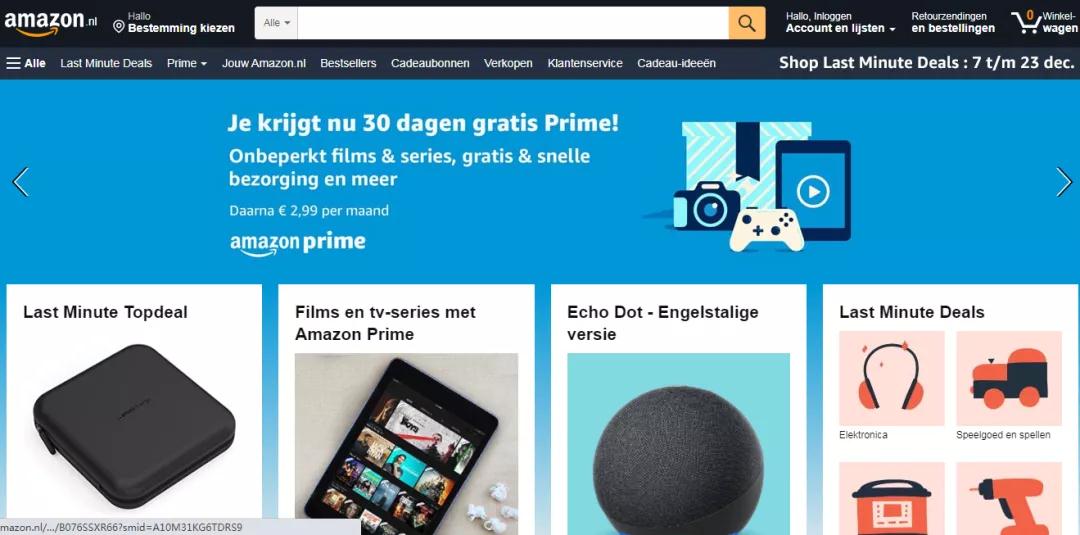Viewport: 1080px width, 535px height.
Task: Open the Echo Dot product image
Action: 678,444
